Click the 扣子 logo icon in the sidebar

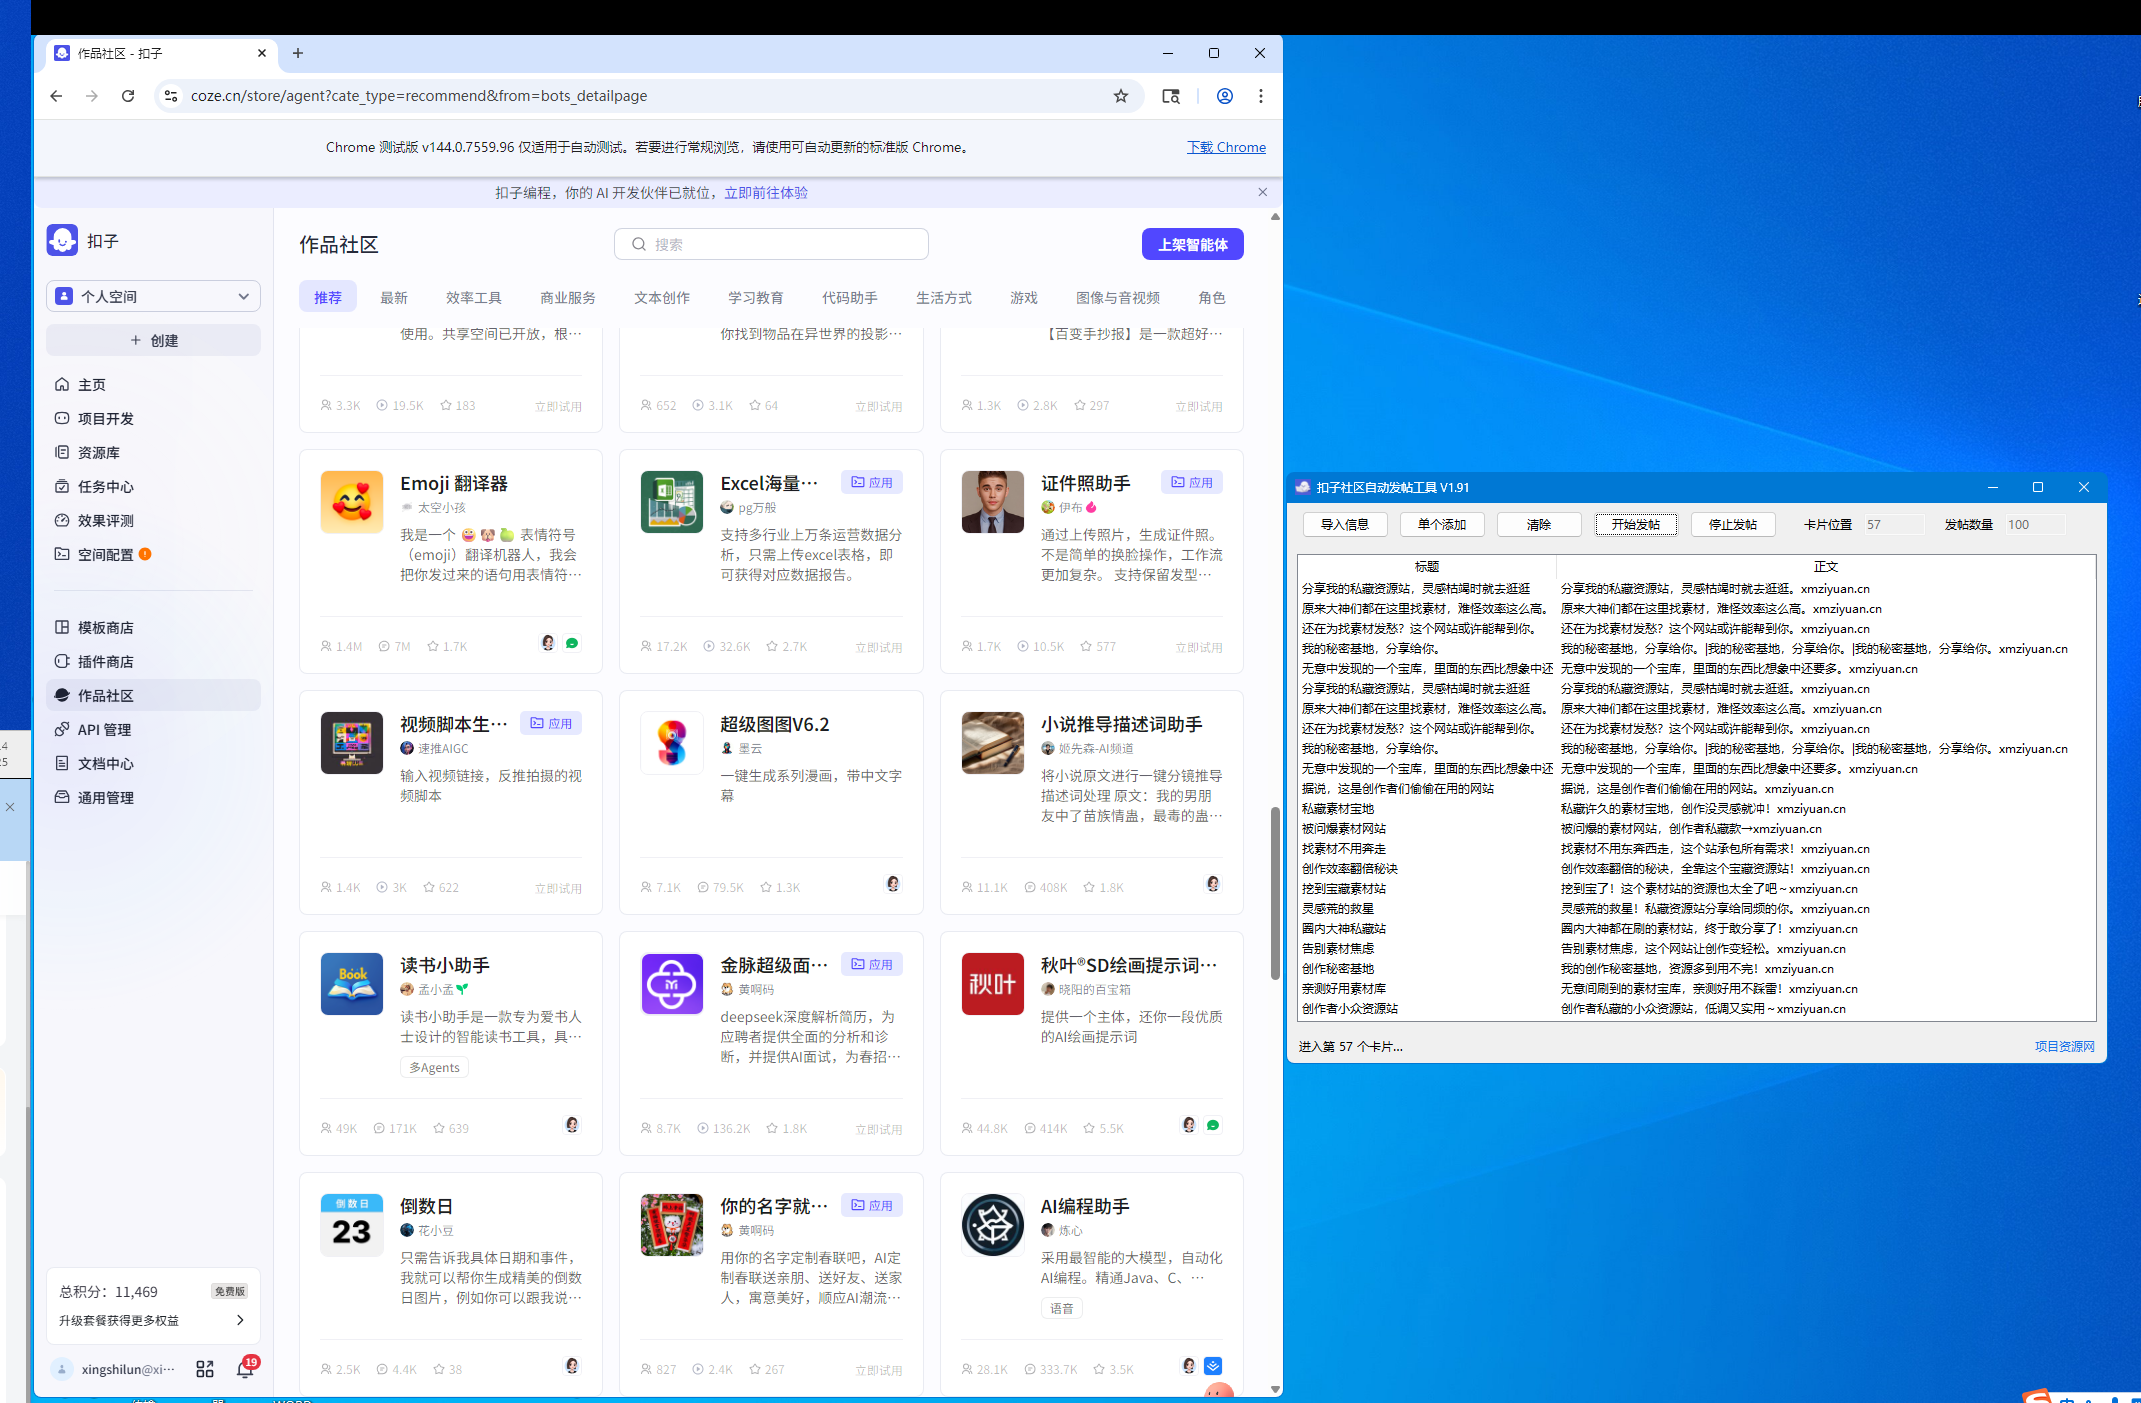click(62, 241)
